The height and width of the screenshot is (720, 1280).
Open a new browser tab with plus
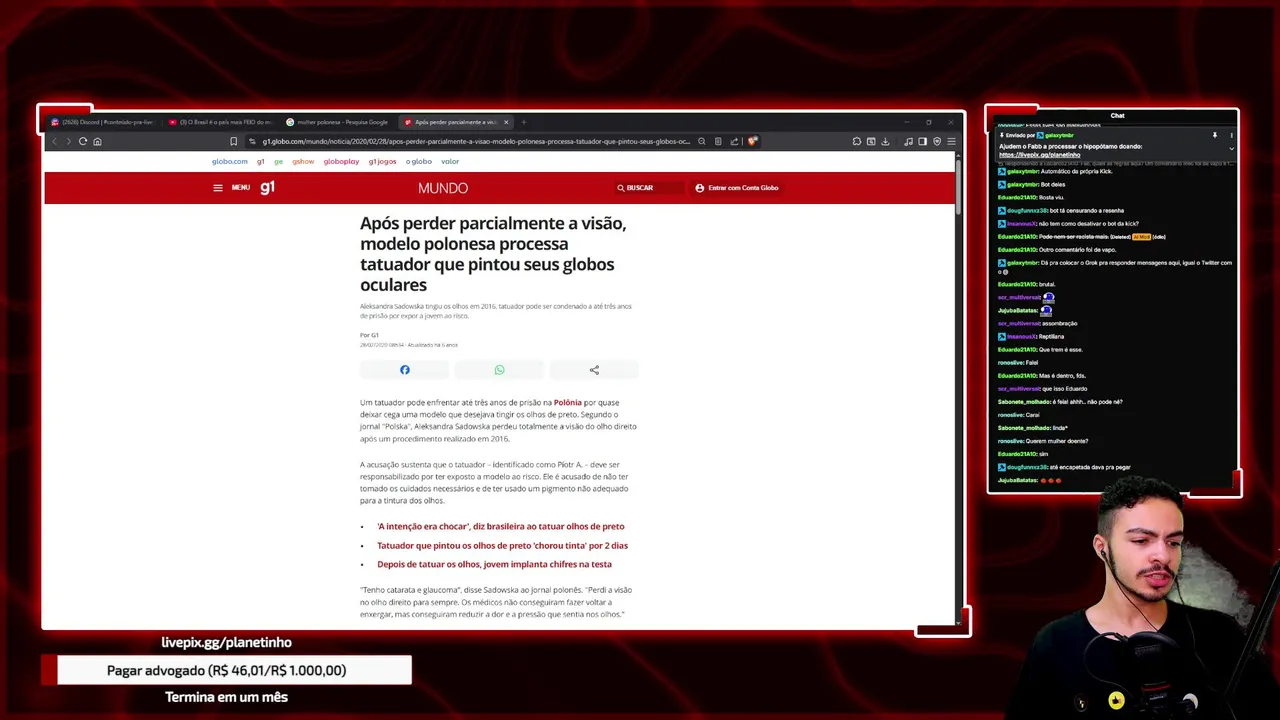[x=523, y=122]
